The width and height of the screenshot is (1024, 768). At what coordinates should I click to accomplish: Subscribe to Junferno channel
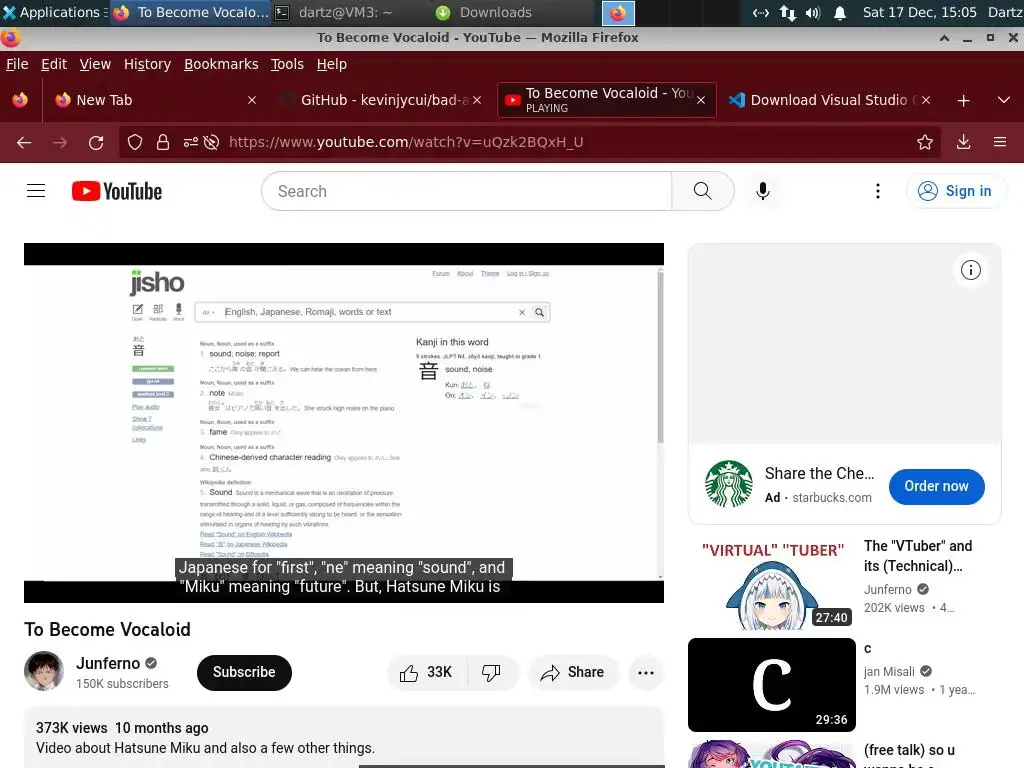coord(244,672)
